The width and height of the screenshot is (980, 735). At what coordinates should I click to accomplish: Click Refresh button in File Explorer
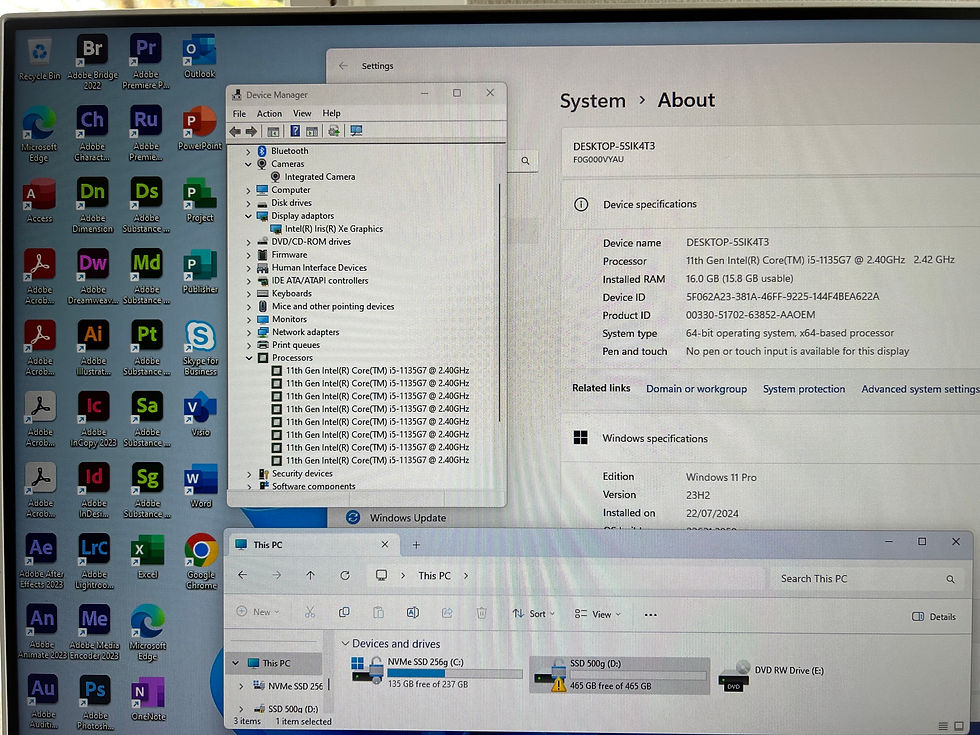(345, 576)
